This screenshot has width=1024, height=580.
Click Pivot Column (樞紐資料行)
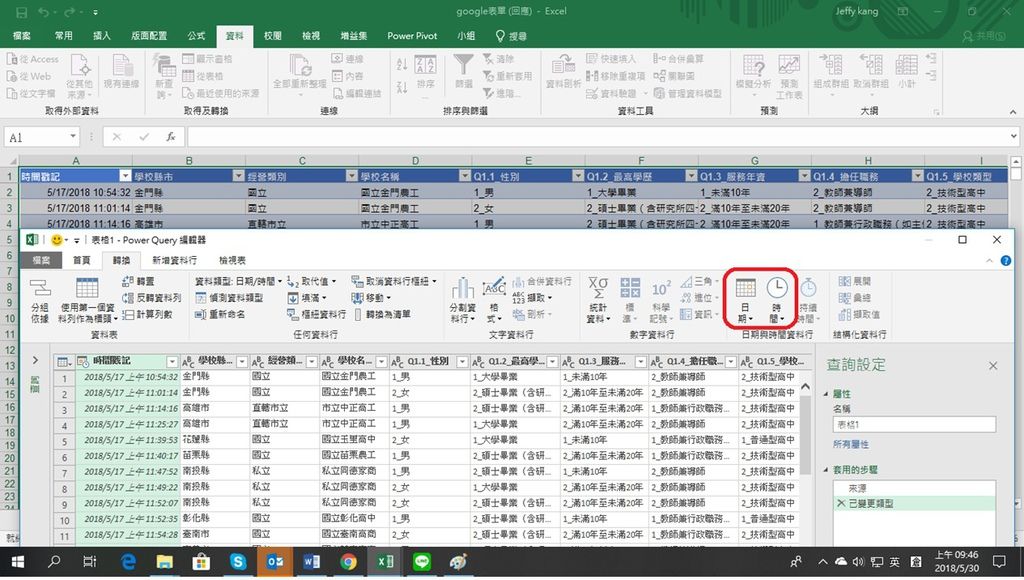[316, 314]
